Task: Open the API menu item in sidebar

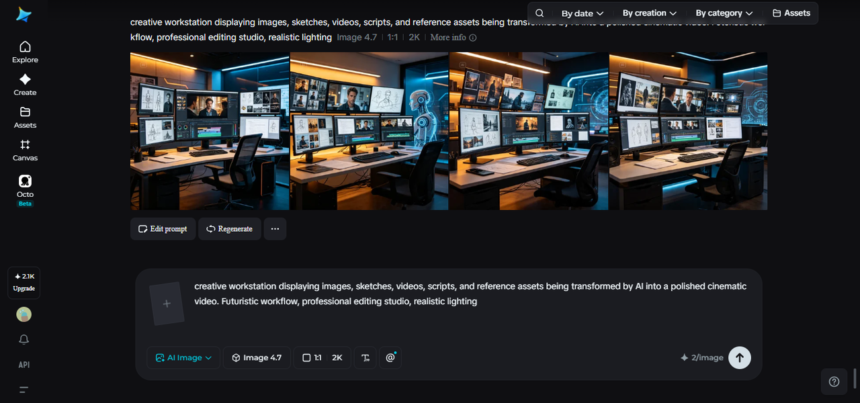Action: click(x=24, y=365)
